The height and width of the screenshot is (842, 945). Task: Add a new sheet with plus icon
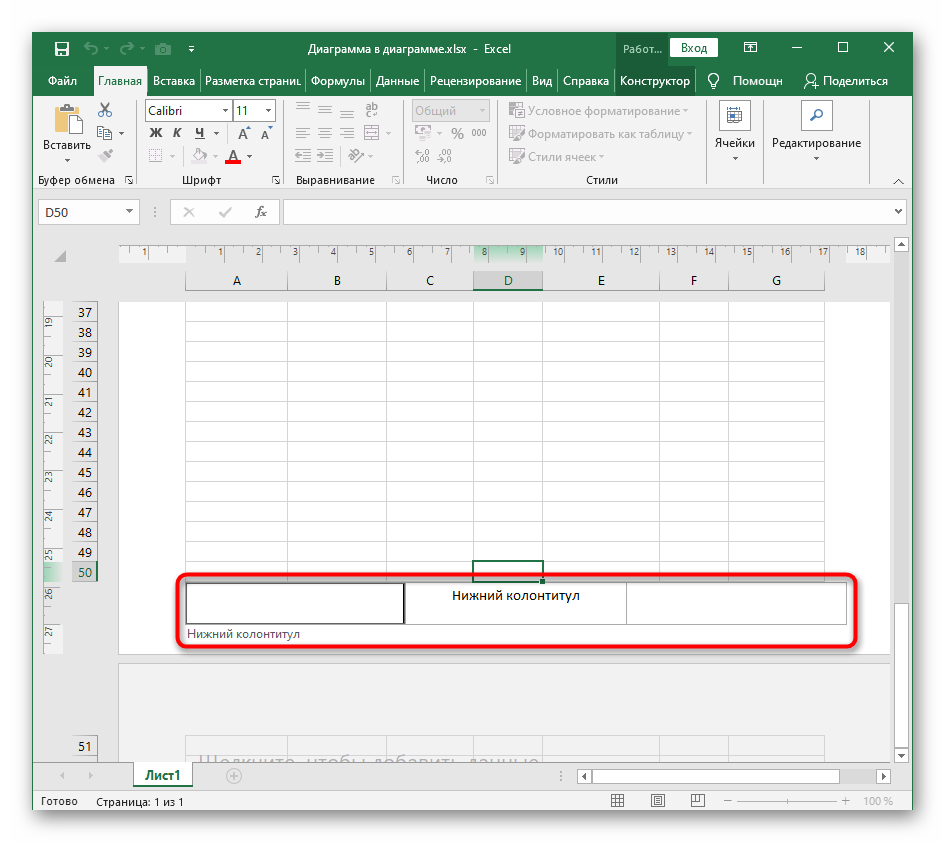[x=234, y=775]
